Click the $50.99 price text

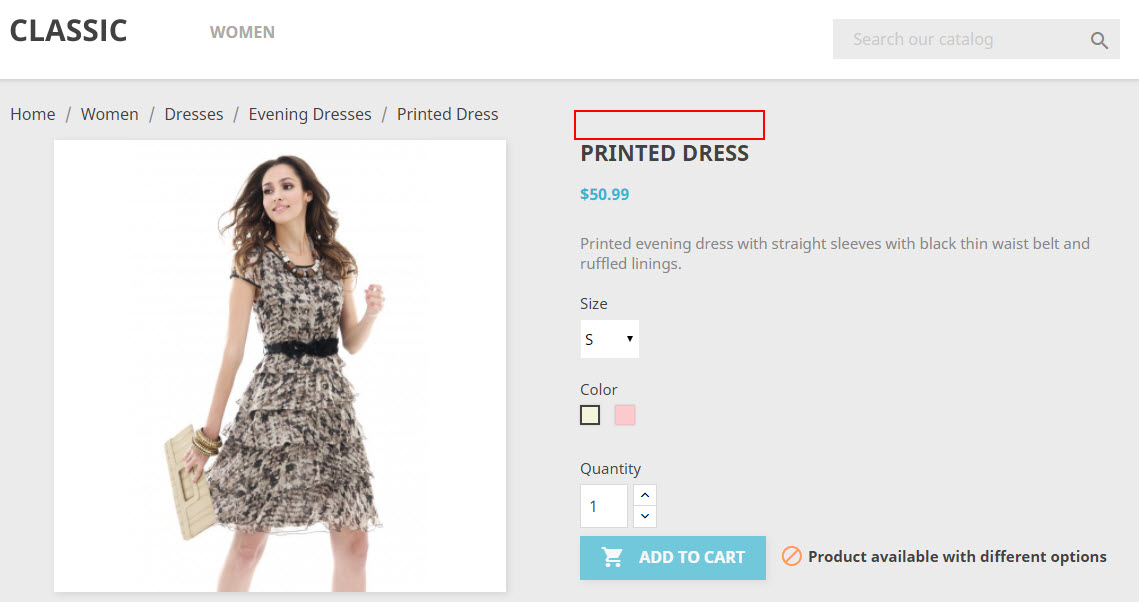pyautogui.click(x=604, y=194)
